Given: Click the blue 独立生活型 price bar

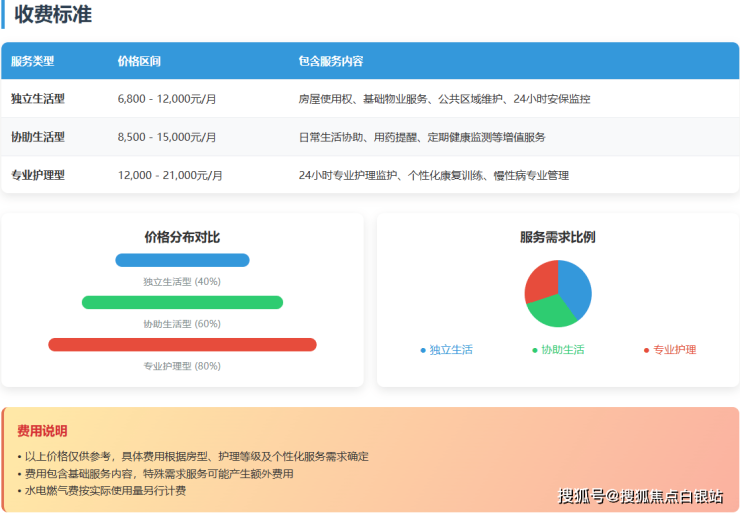Looking at the screenshot, I should (x=182, y=260).
